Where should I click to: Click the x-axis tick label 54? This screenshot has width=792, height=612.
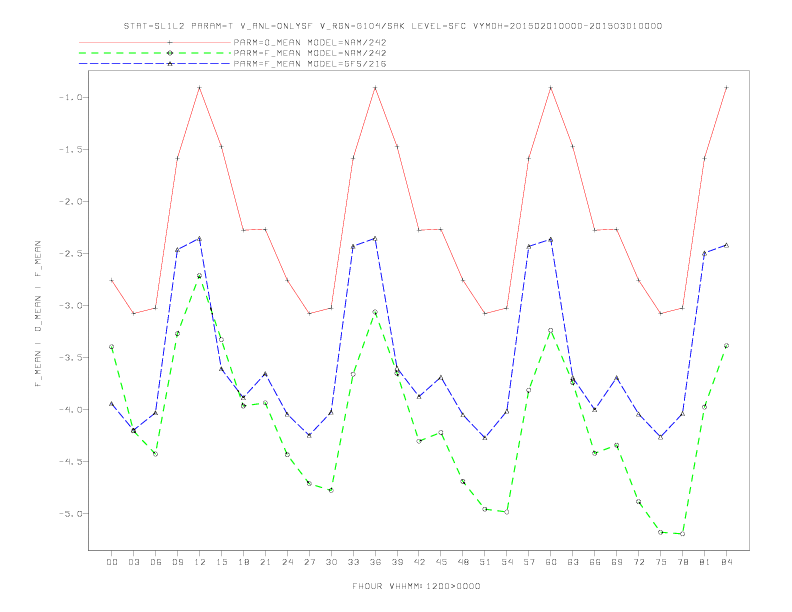click(507, 562)
